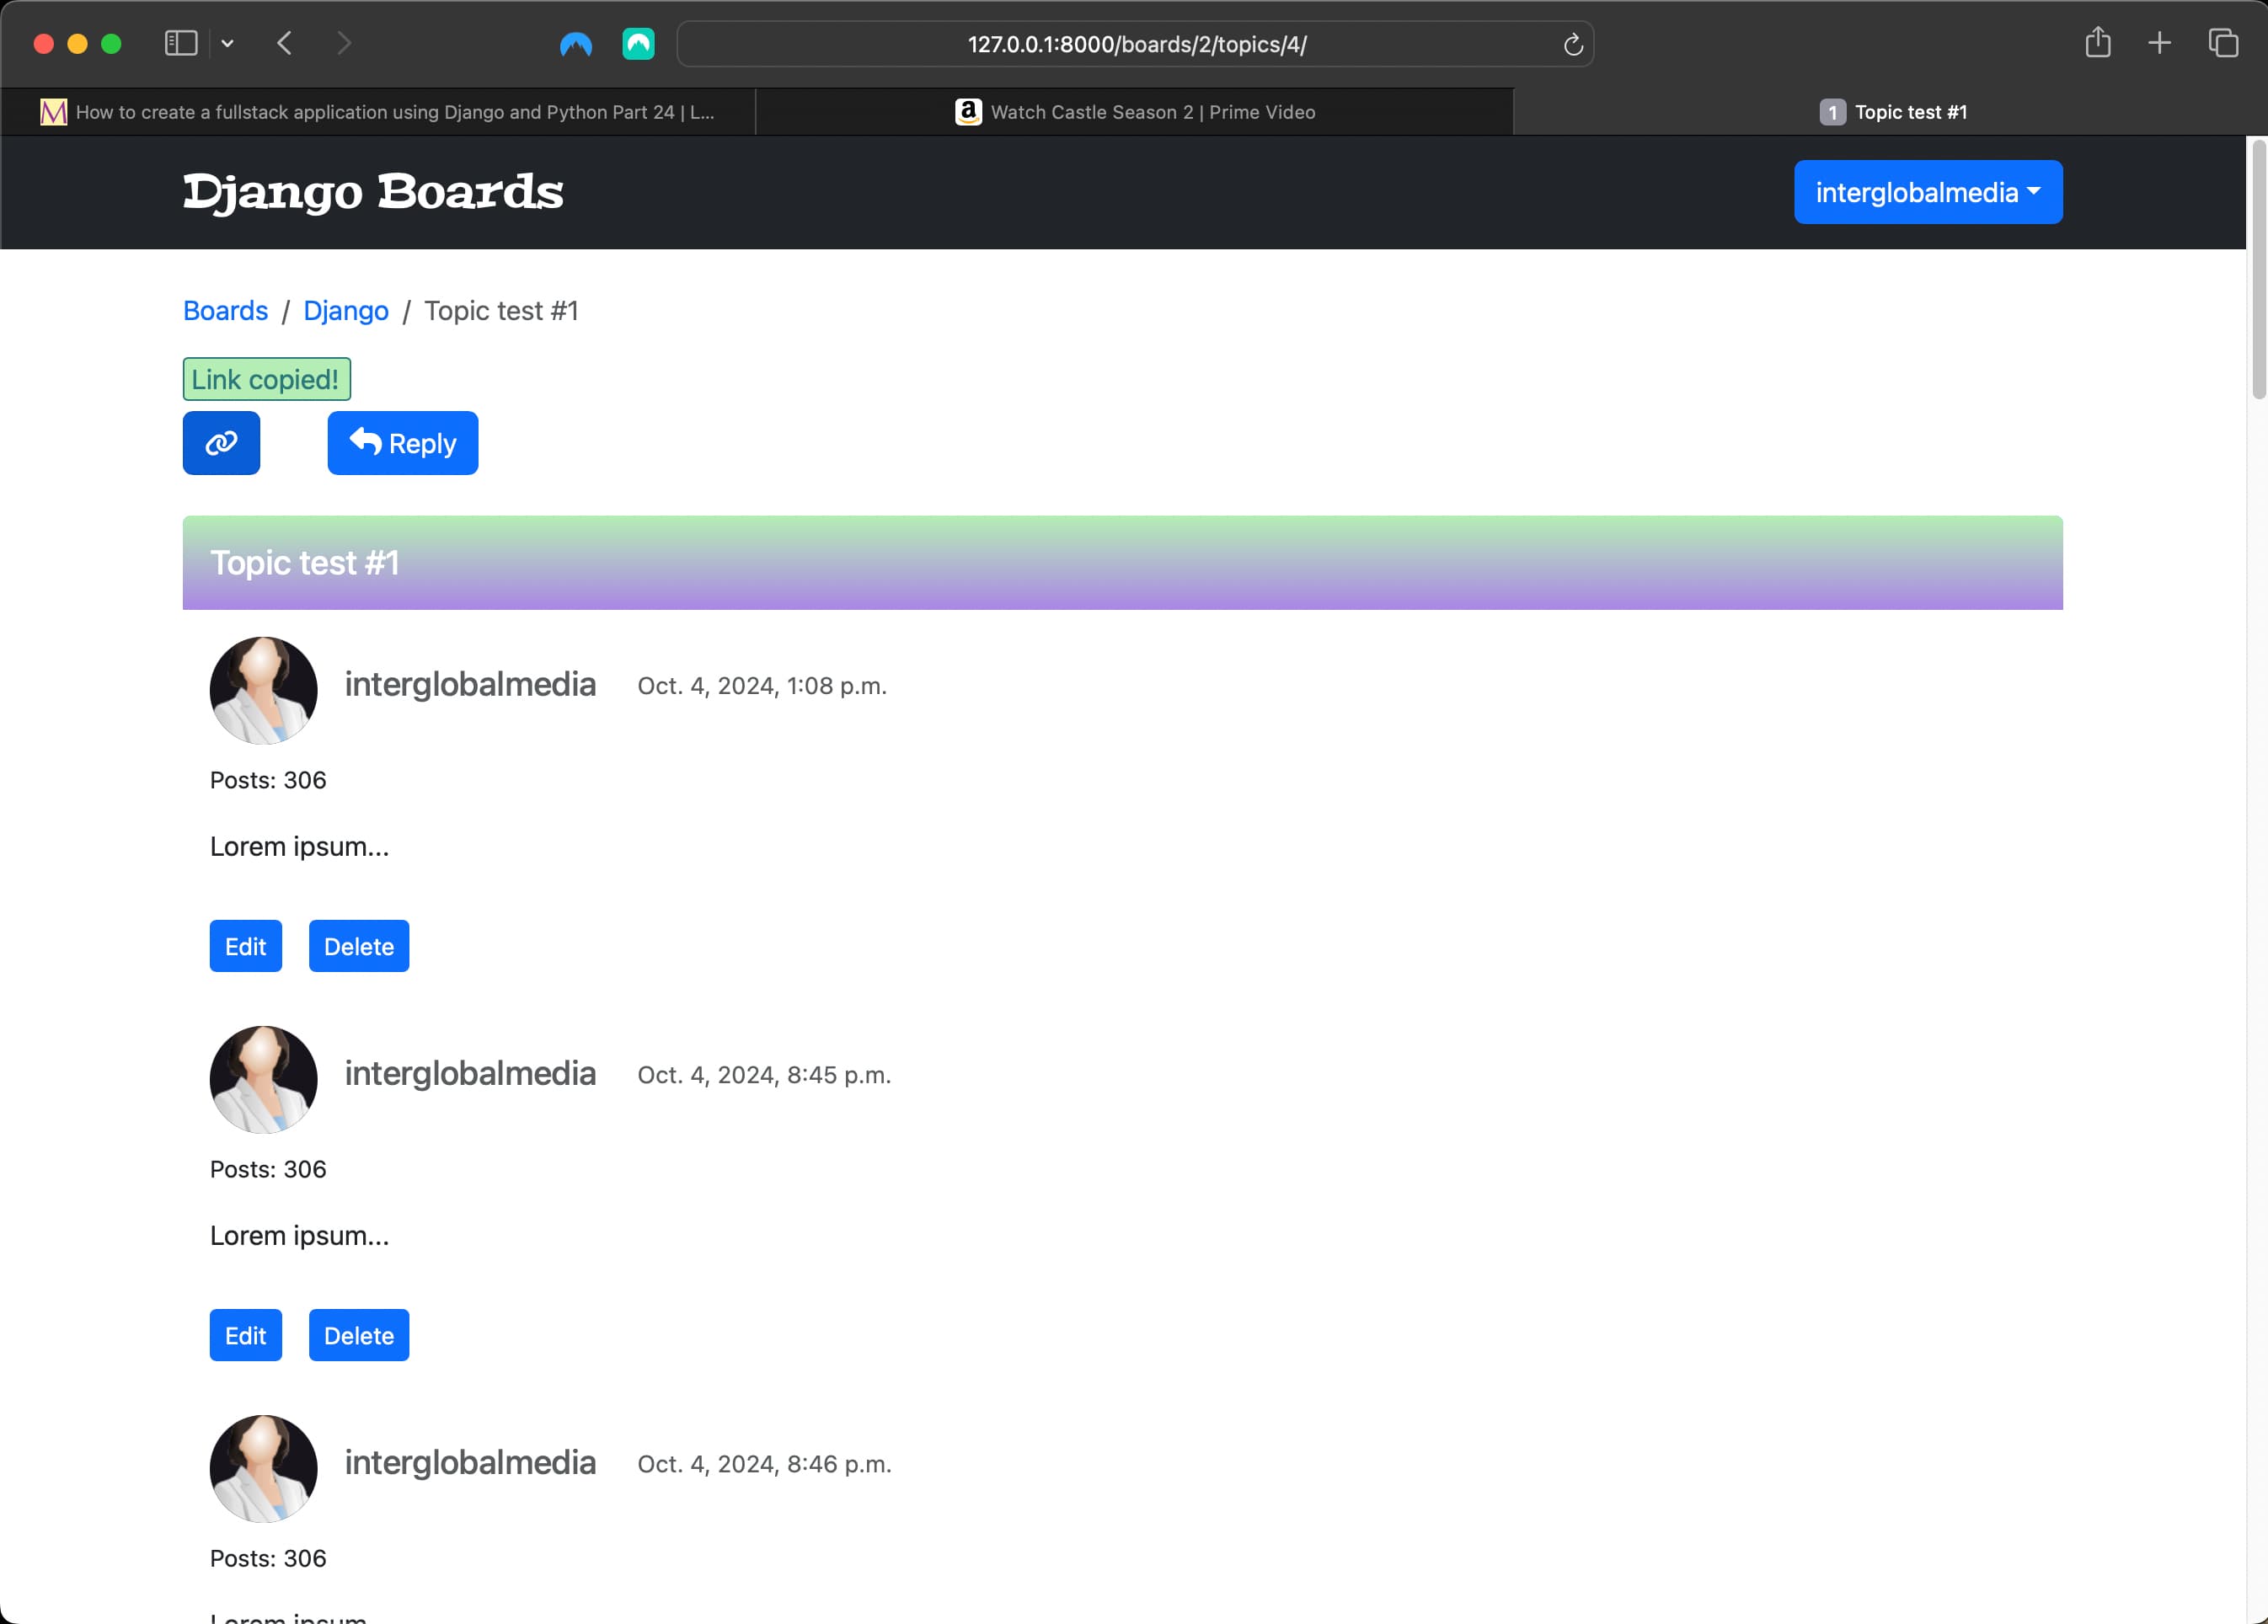This screenshot has width=2268, height=1624.
Task: Open a new tab with plus icon
Action: click(x=2159, y=43)
